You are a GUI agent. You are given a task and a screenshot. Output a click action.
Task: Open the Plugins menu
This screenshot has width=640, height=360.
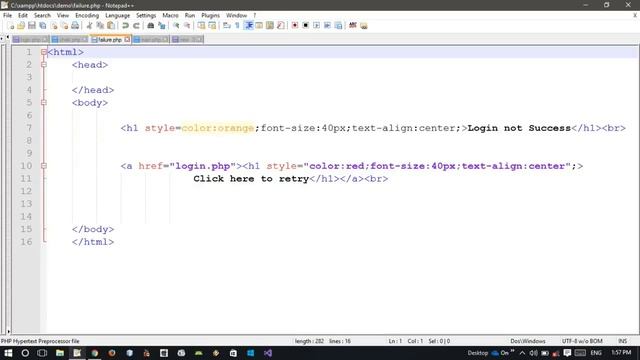pos(211,16)
